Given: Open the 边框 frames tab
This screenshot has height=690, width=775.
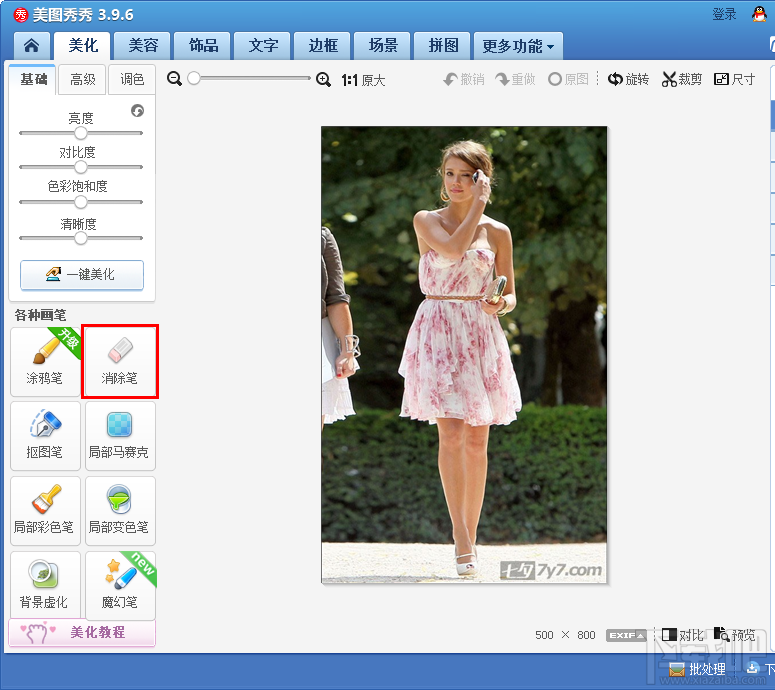Looking at the screenshot, I should 323,46.
